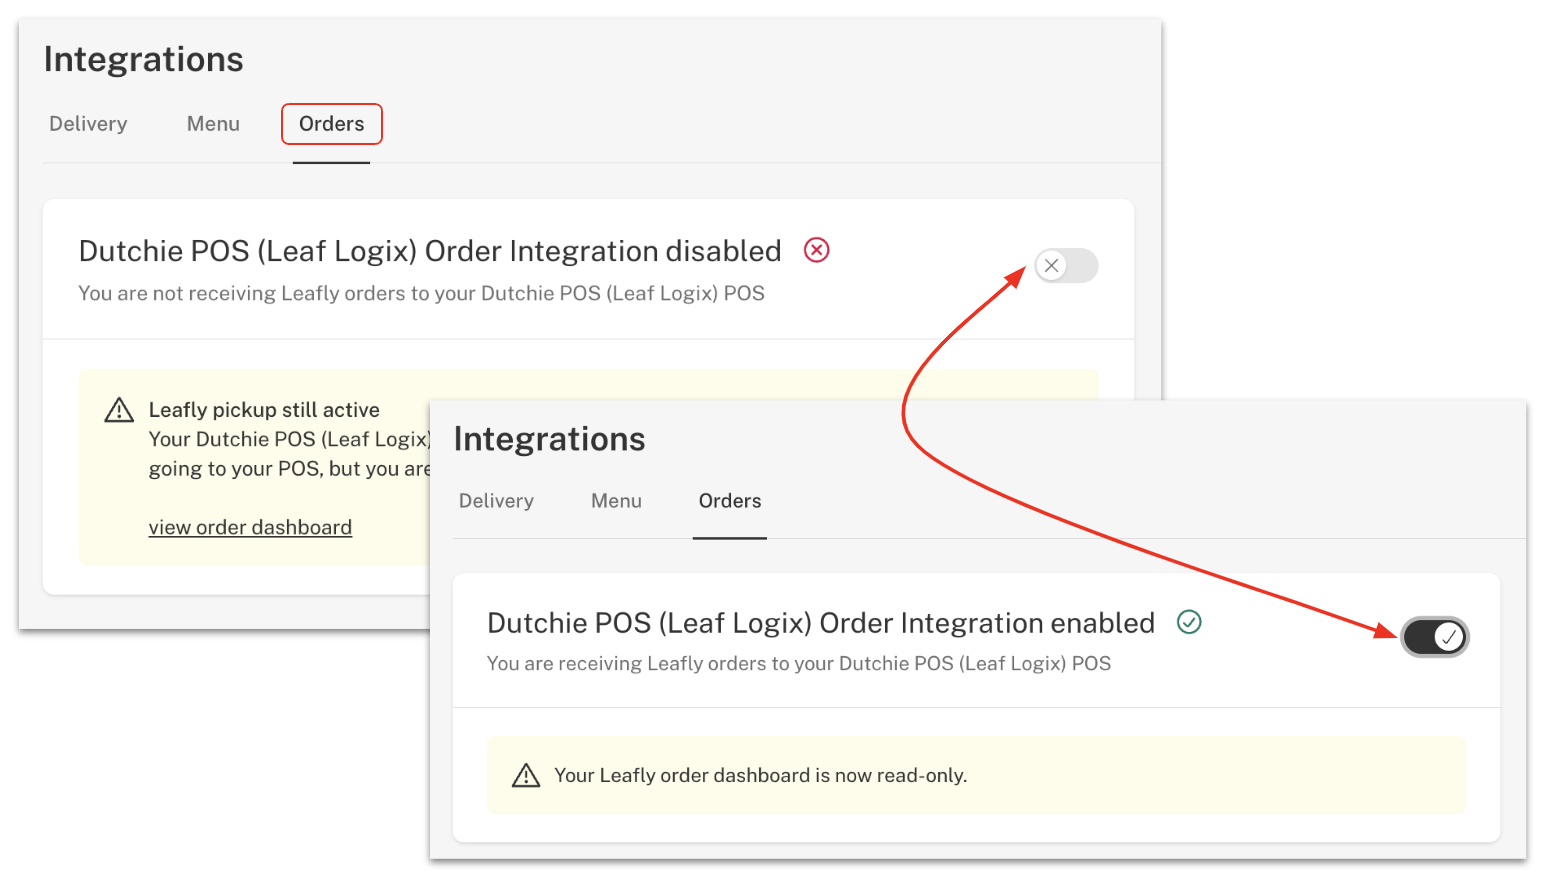
Task: Click the warning triangle next to Leafly pickup still active
Action: [119, 410]
